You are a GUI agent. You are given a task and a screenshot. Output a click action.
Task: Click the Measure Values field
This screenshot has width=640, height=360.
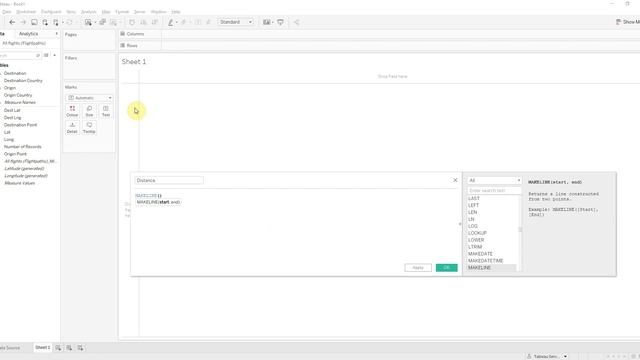[x=20, y=183]
